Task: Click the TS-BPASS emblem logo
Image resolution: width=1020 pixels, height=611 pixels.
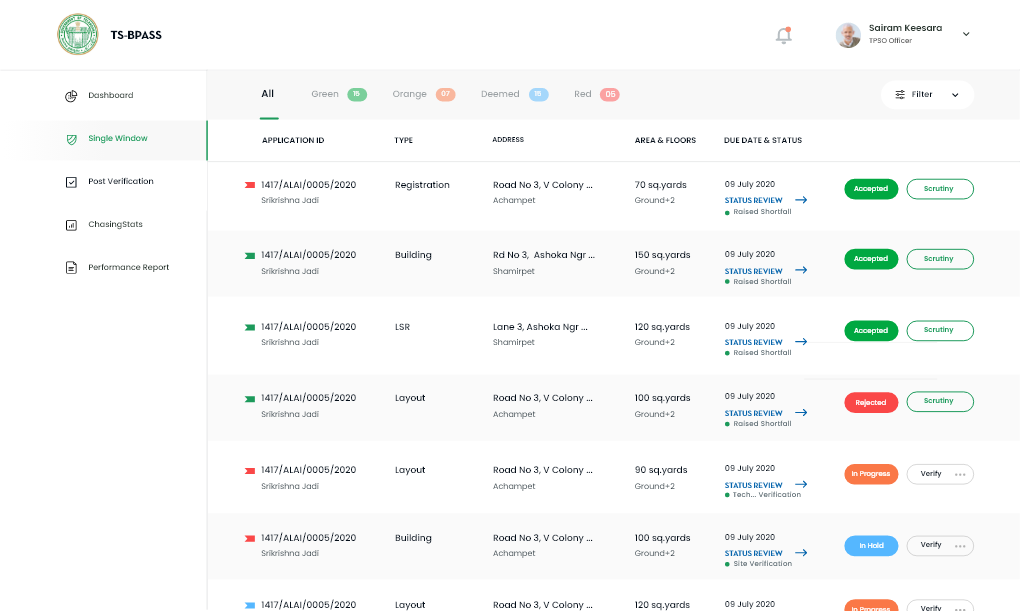Action: click(78, 35)
